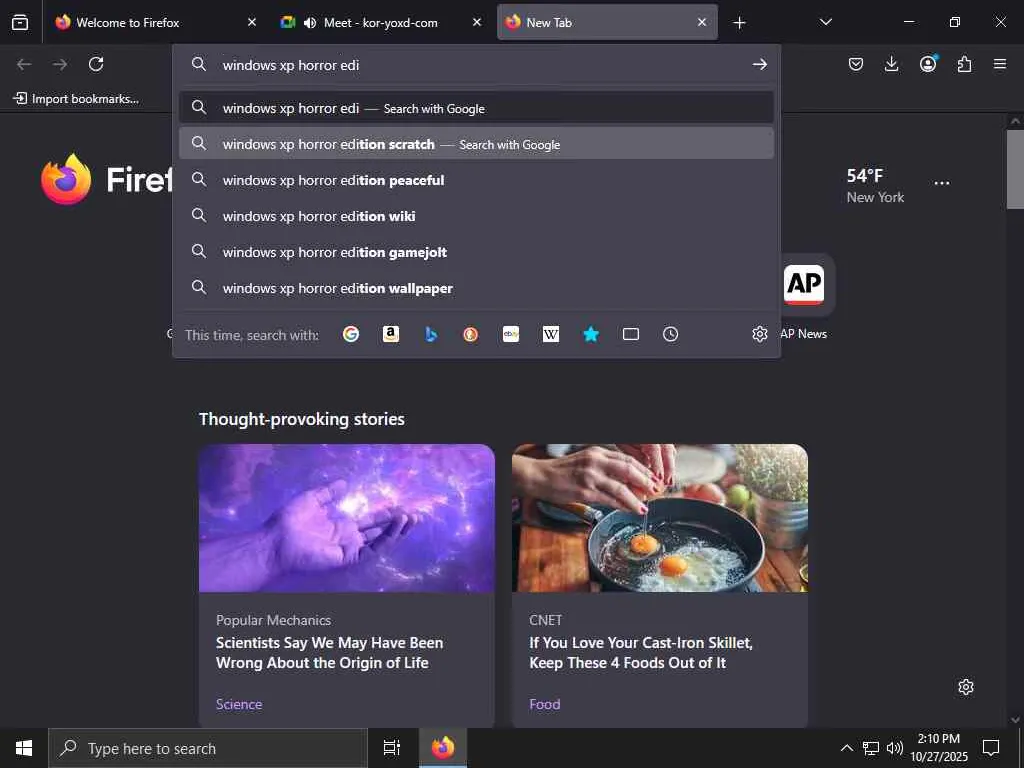Screen dimensions: 1024x768
Task: Reload the current page
Action: [x=96, y=64]
